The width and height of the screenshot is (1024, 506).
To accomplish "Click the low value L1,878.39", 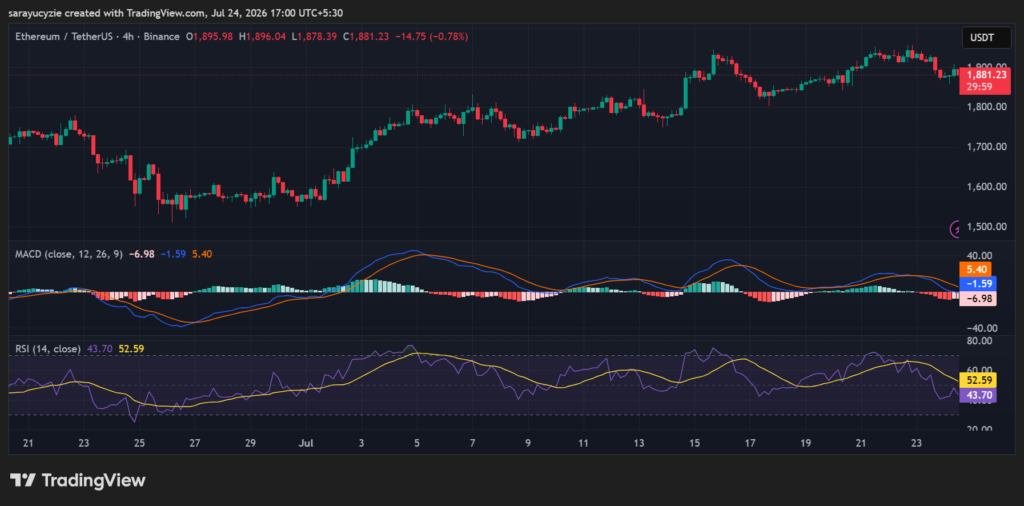I will (313, 37).
